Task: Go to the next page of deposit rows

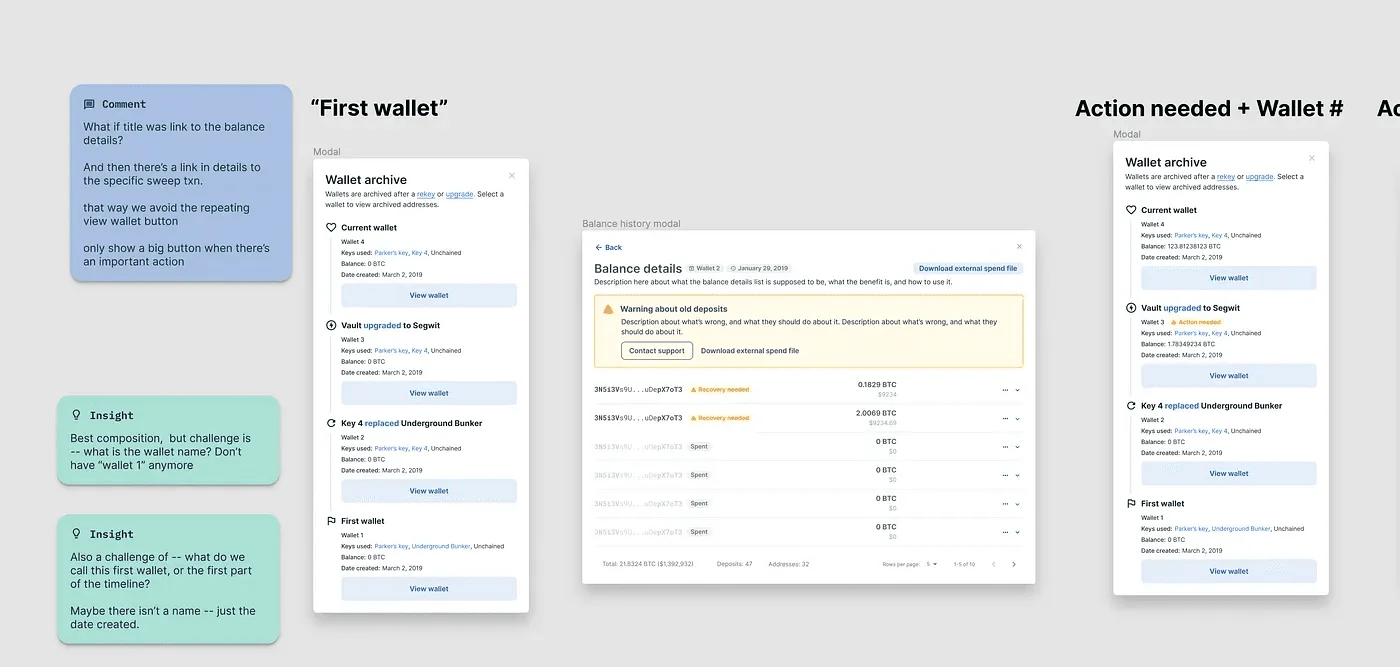Action: coord(1014,564)
